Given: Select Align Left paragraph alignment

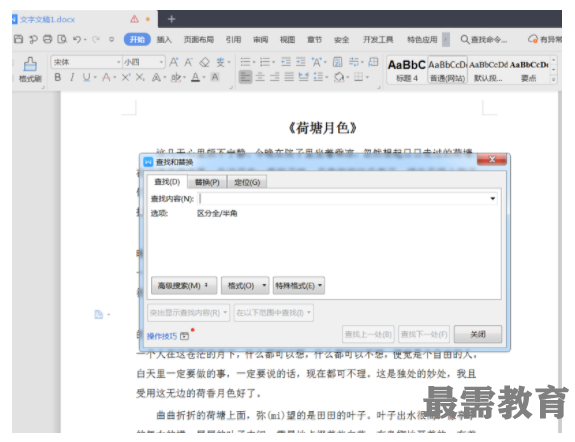Looking at the screenshot, I should (245, 77).
